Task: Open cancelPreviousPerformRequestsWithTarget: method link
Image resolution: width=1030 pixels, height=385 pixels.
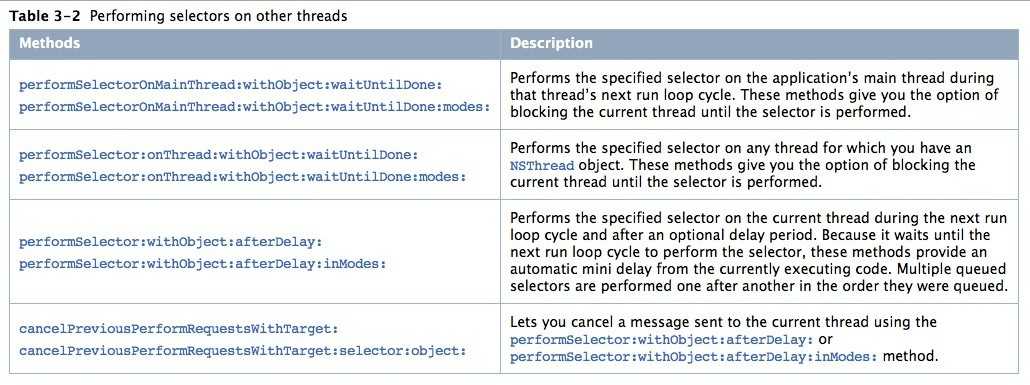Action: (x=179, y=328)
